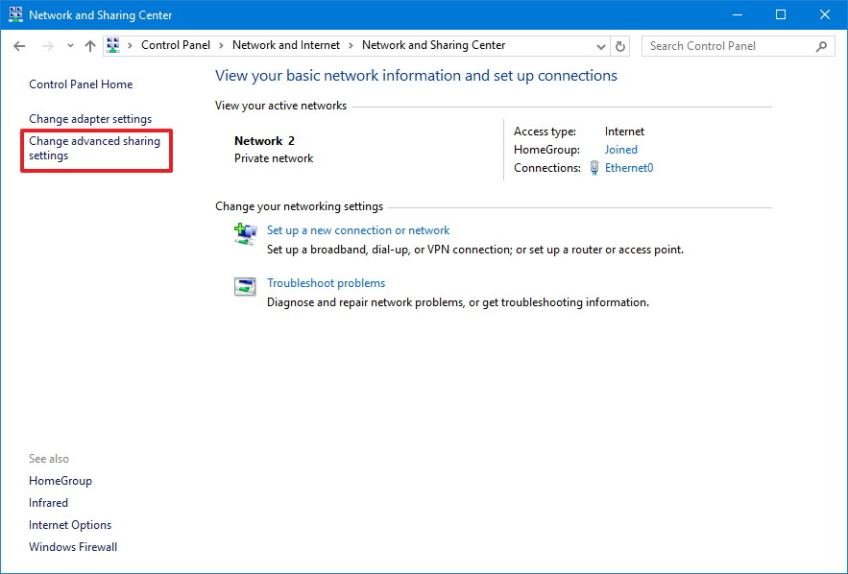
Task: Click the Up one level arrow
Action: coord(90,46)
